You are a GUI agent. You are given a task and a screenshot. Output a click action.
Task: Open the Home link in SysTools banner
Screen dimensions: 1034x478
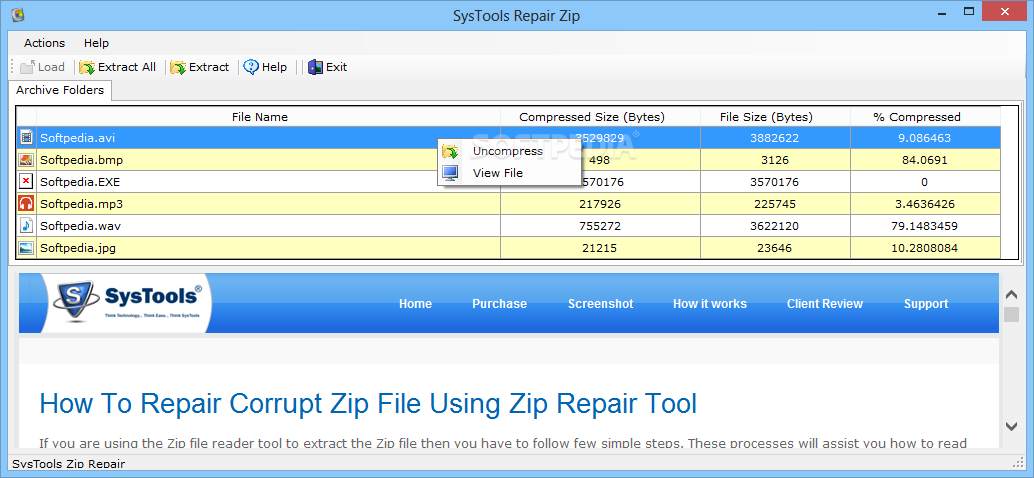[x=415, y=304]
